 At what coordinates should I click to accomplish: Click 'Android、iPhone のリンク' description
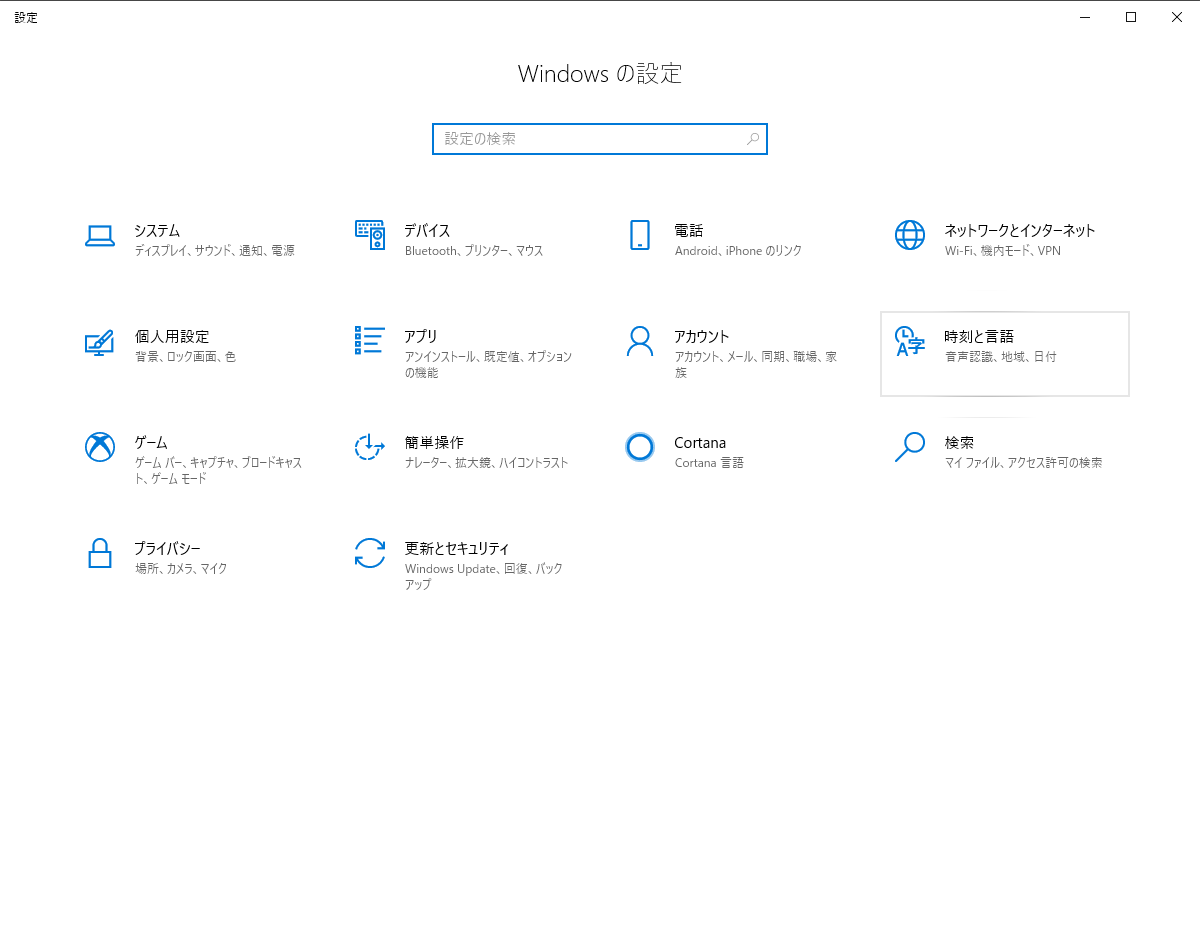click(x=738, y=251)
